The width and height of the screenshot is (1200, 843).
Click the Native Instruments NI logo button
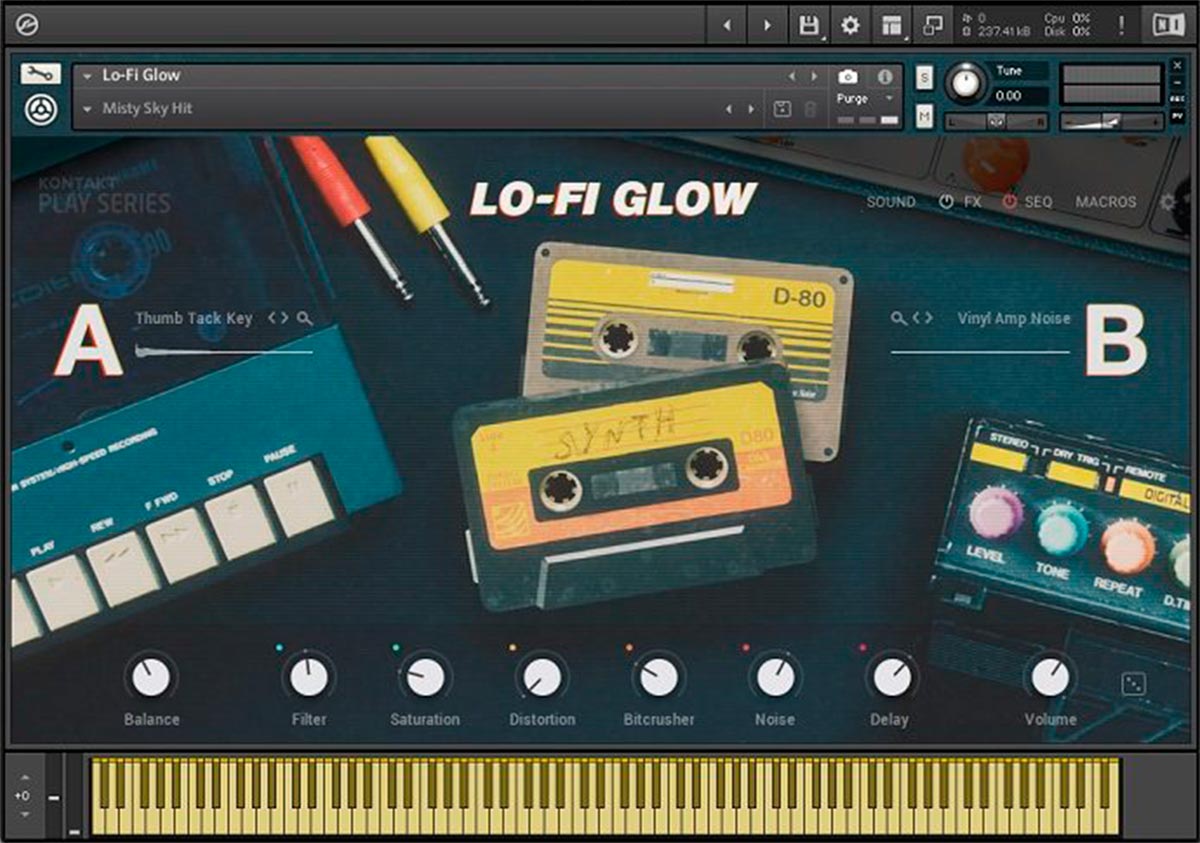pyautogui.click(x=1167, y=25)
